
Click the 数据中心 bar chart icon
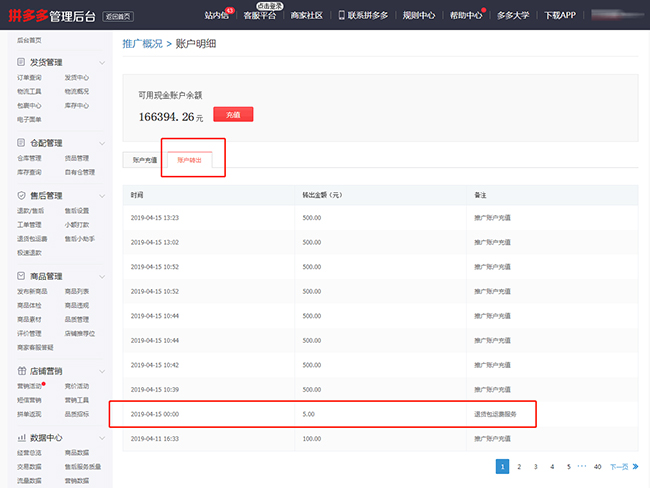pos(21,438)
